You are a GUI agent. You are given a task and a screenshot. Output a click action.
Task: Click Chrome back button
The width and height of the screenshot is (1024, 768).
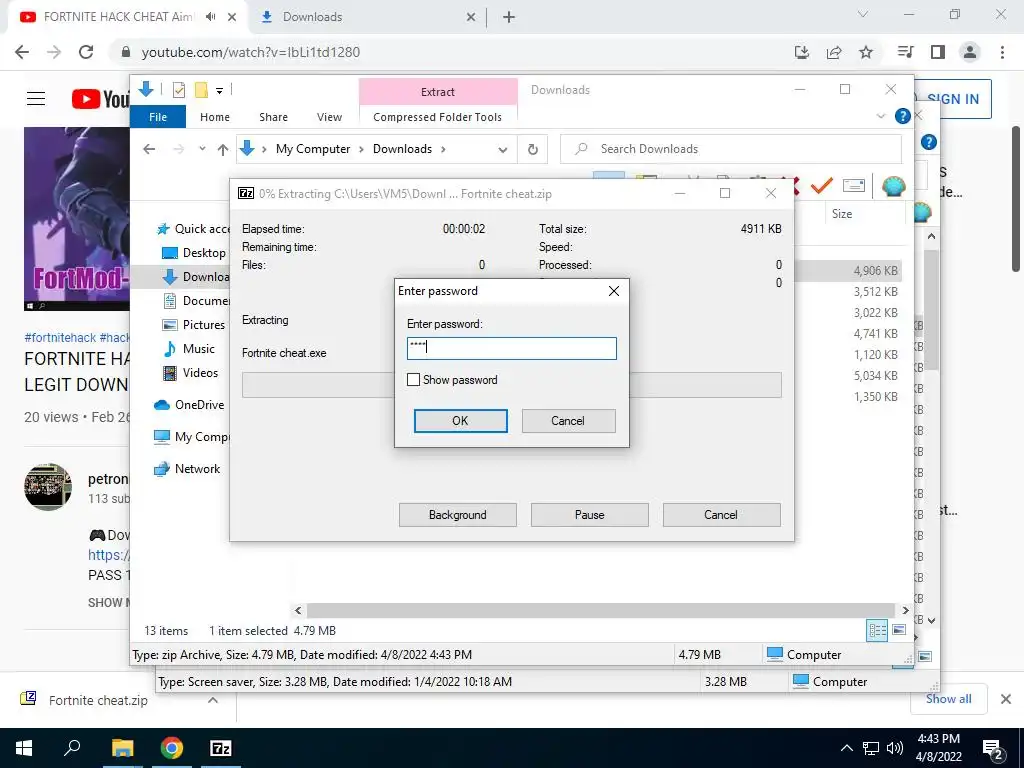22,52
